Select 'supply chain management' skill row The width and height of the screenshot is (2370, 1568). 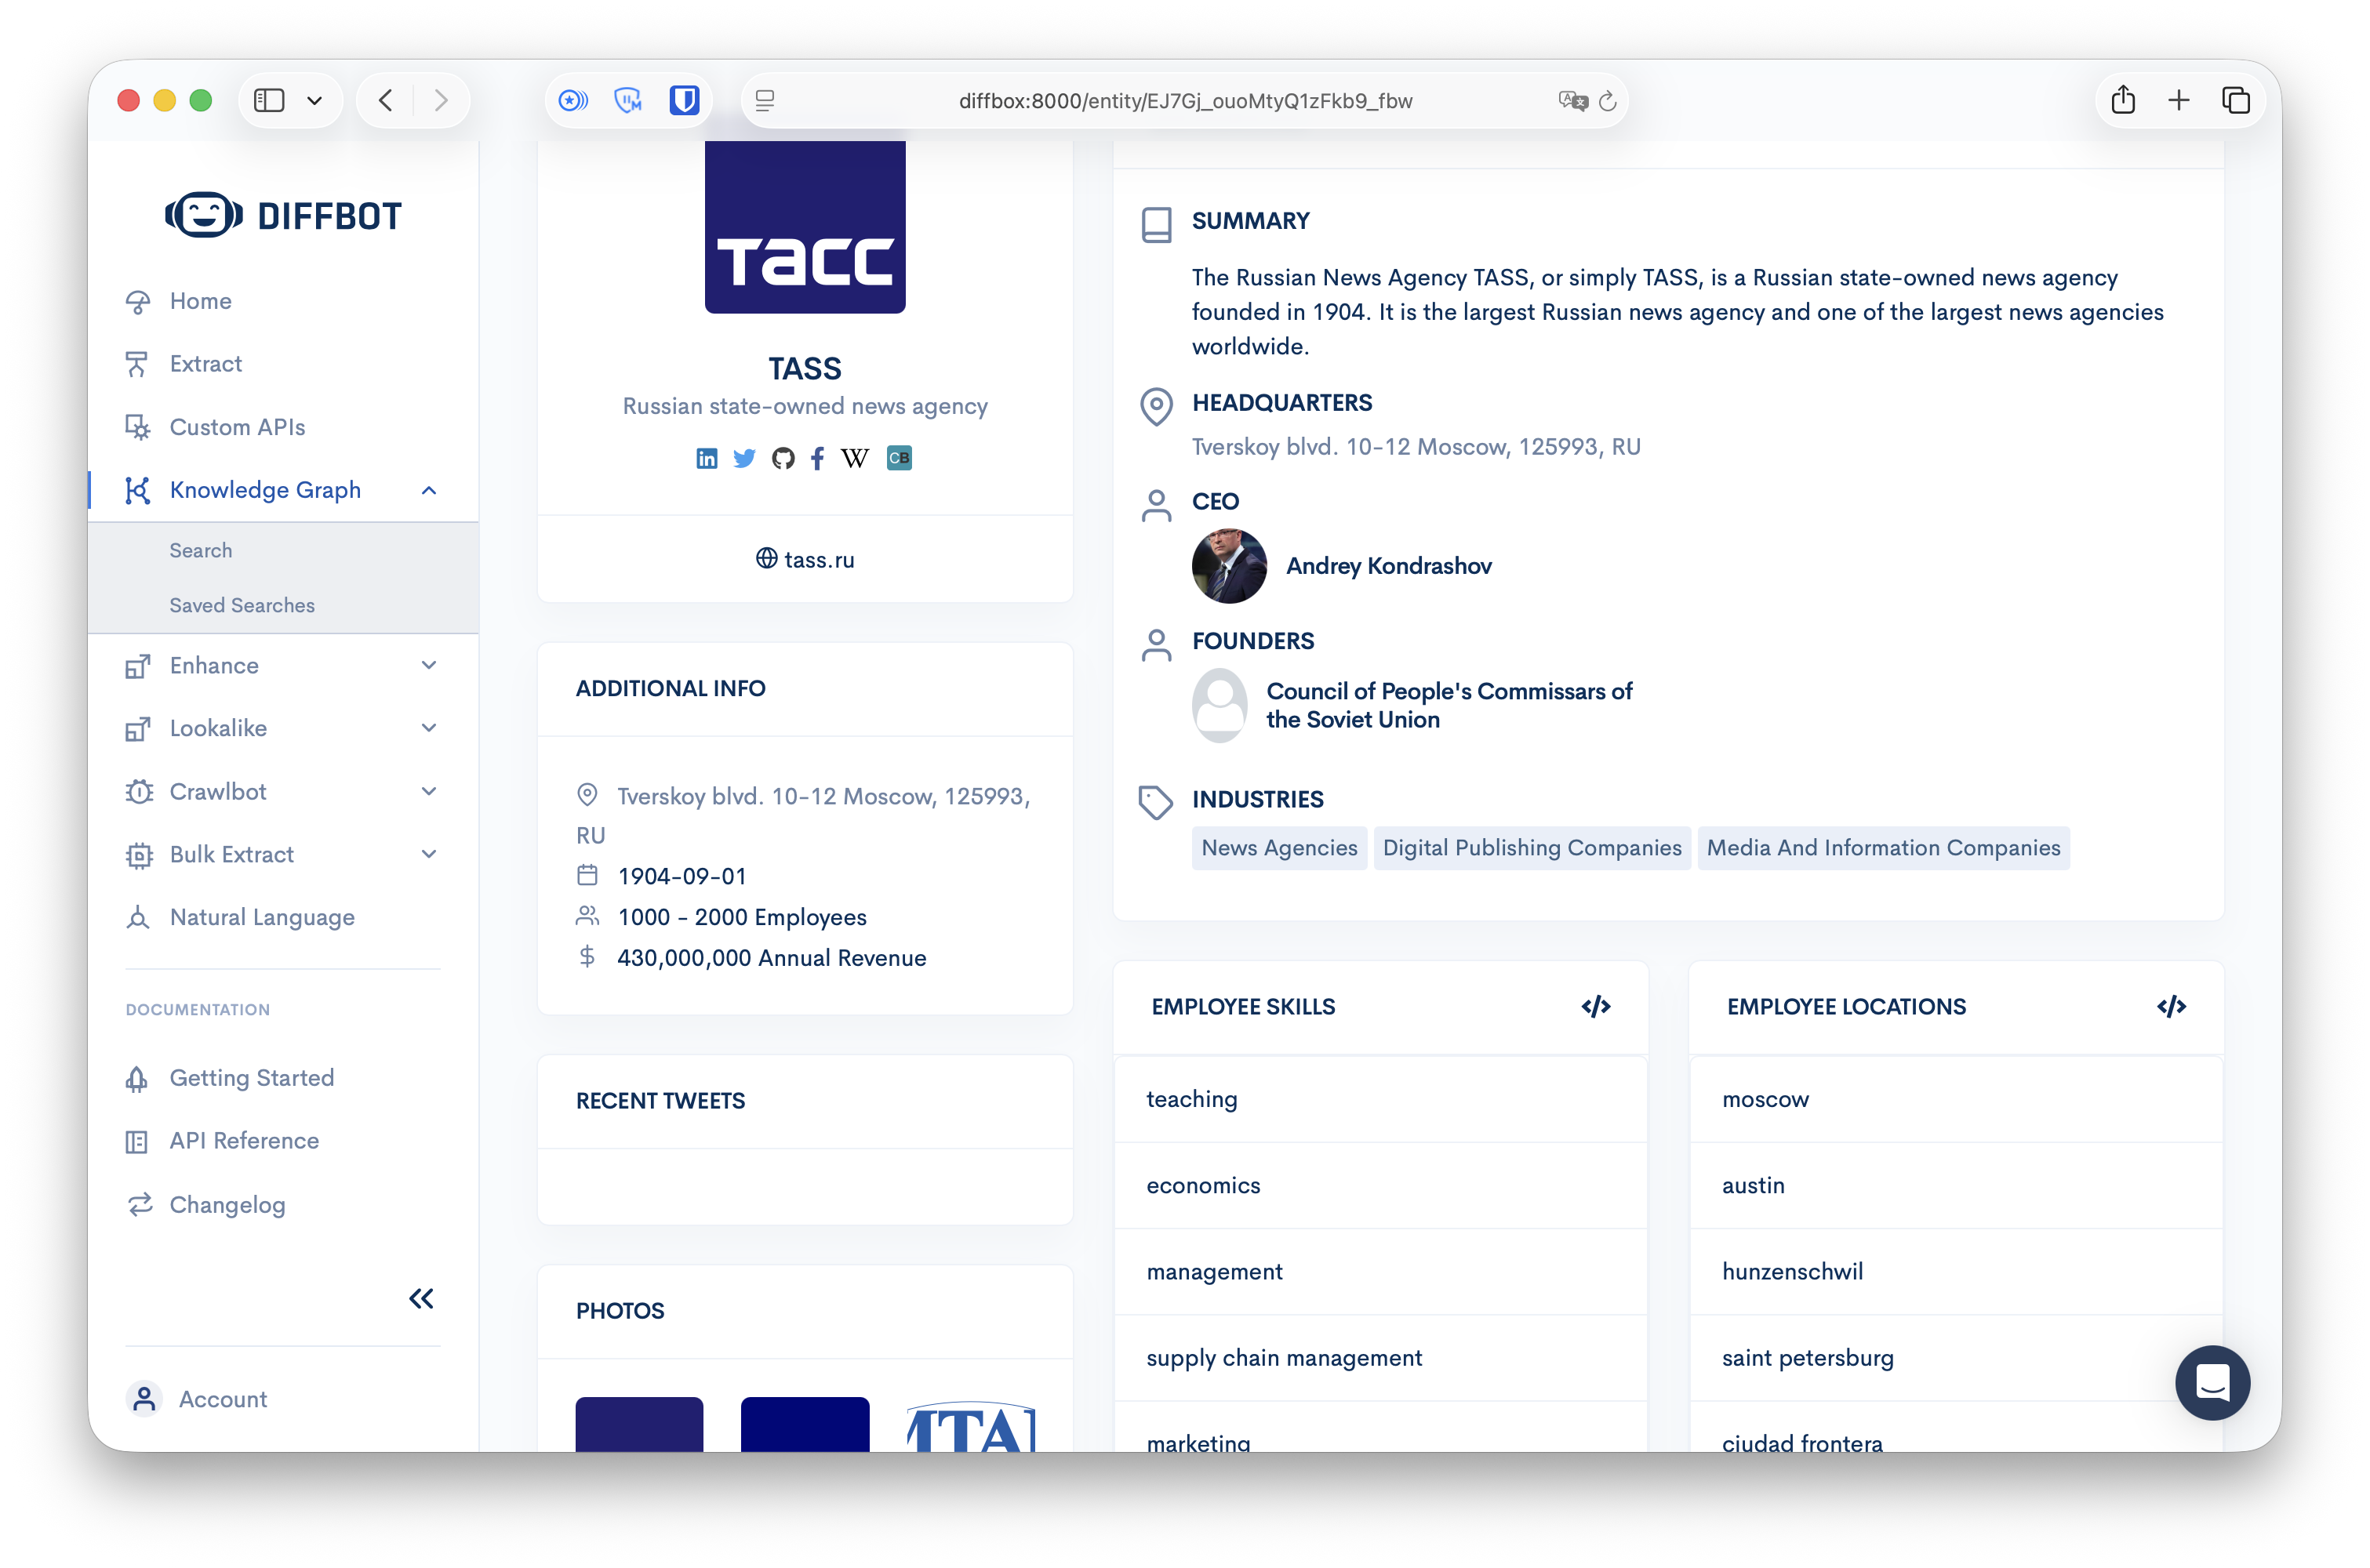pos(1380,1358)
